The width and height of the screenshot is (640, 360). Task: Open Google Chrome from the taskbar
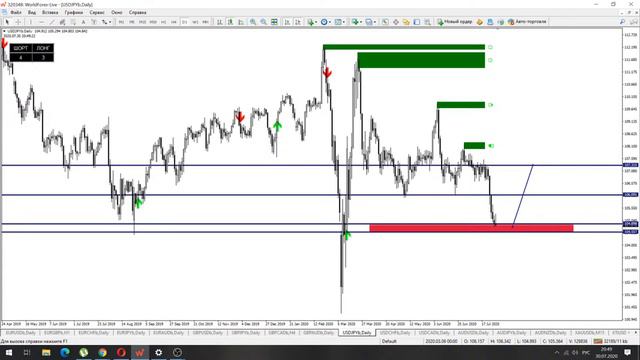click(x=102, y=352)
